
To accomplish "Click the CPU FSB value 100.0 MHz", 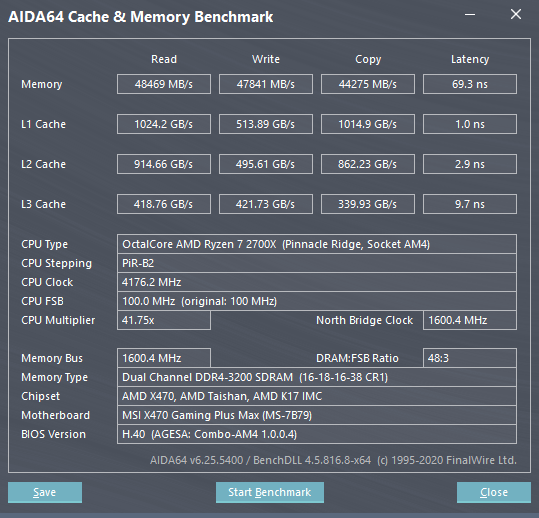I will coord(317,301).
